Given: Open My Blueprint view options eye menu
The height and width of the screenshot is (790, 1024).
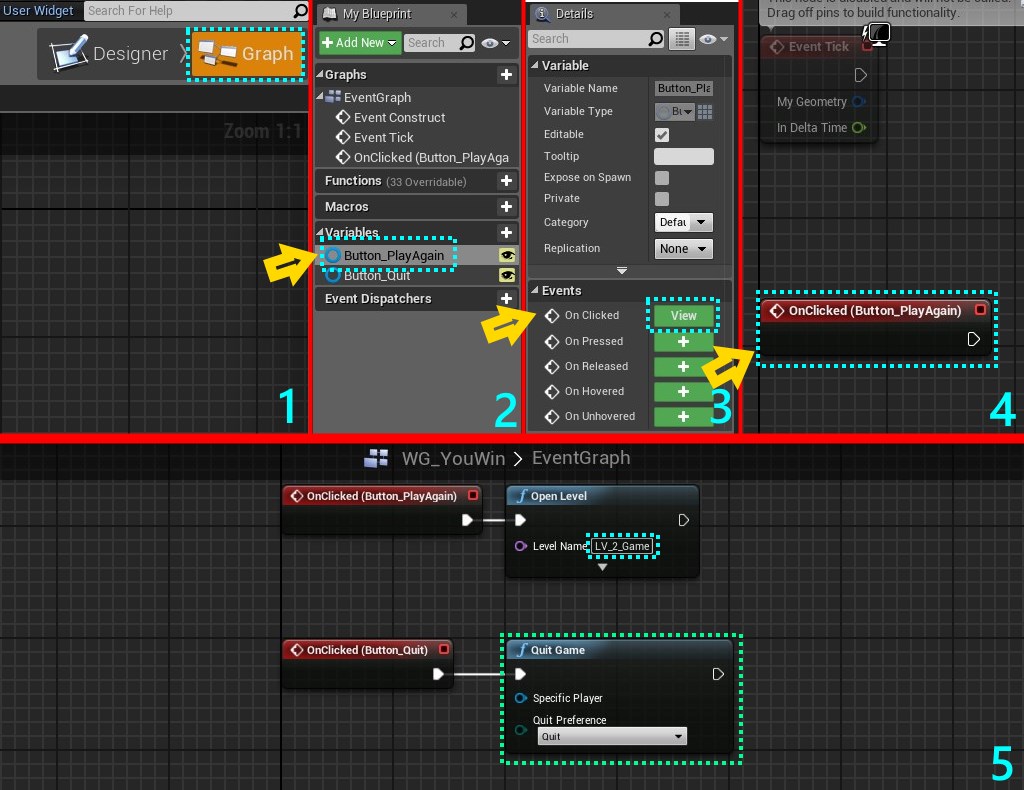Looking at the screenshot, I should tap(495, 43).
